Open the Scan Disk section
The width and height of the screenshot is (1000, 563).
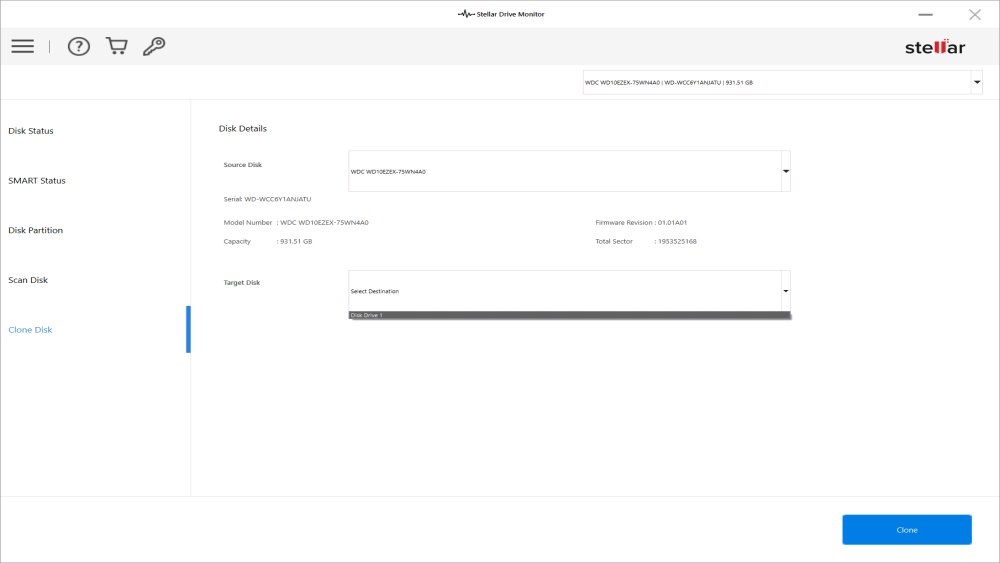[x=28, y=280]
